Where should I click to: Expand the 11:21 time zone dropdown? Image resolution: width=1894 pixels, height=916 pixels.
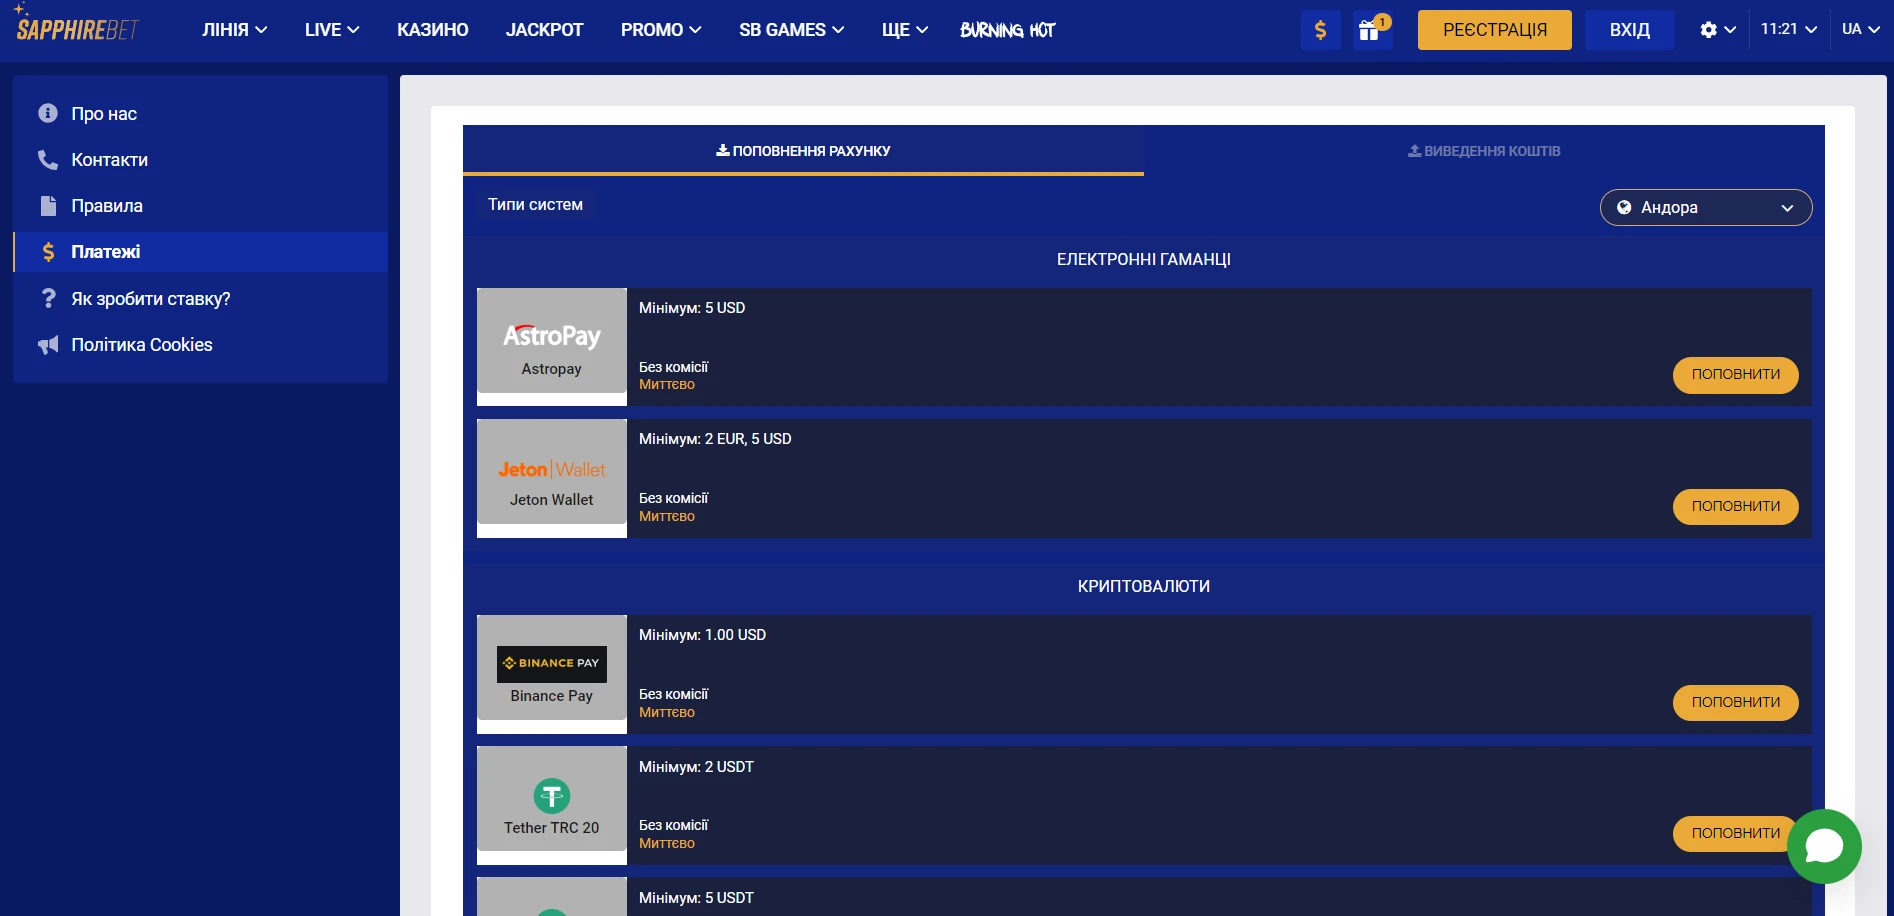tap(1788, 29)
